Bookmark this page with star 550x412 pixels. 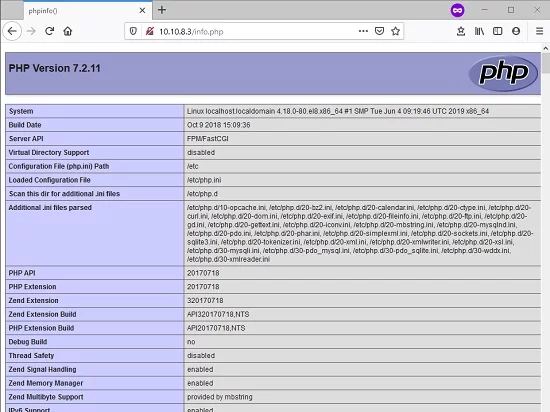point(396,31)
